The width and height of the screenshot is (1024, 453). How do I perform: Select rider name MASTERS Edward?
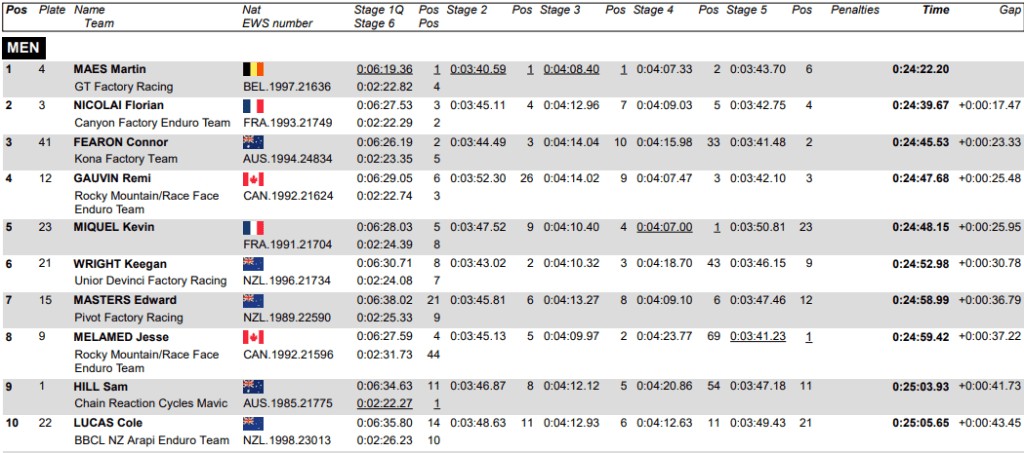[x=125, y=300]
